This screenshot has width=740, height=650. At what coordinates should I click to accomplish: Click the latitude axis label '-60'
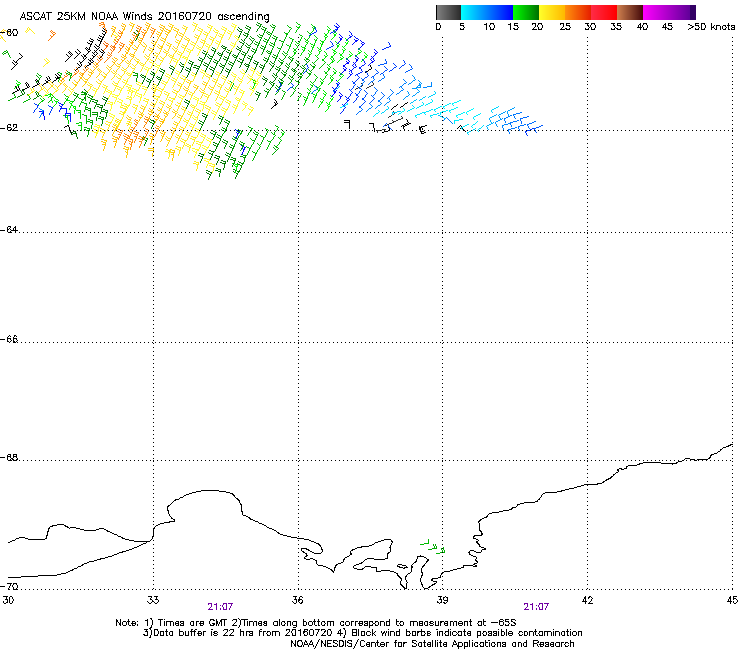[9, 33]
